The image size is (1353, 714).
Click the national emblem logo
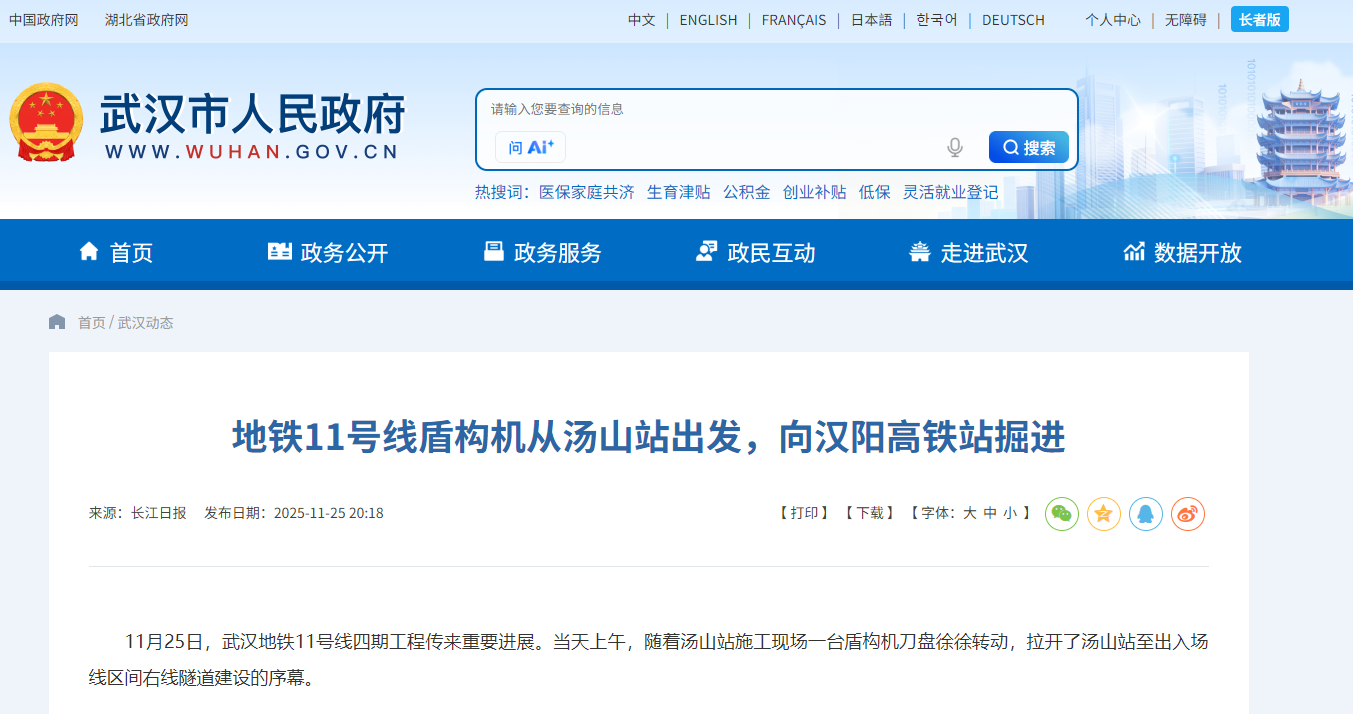(x=46, y=123)
